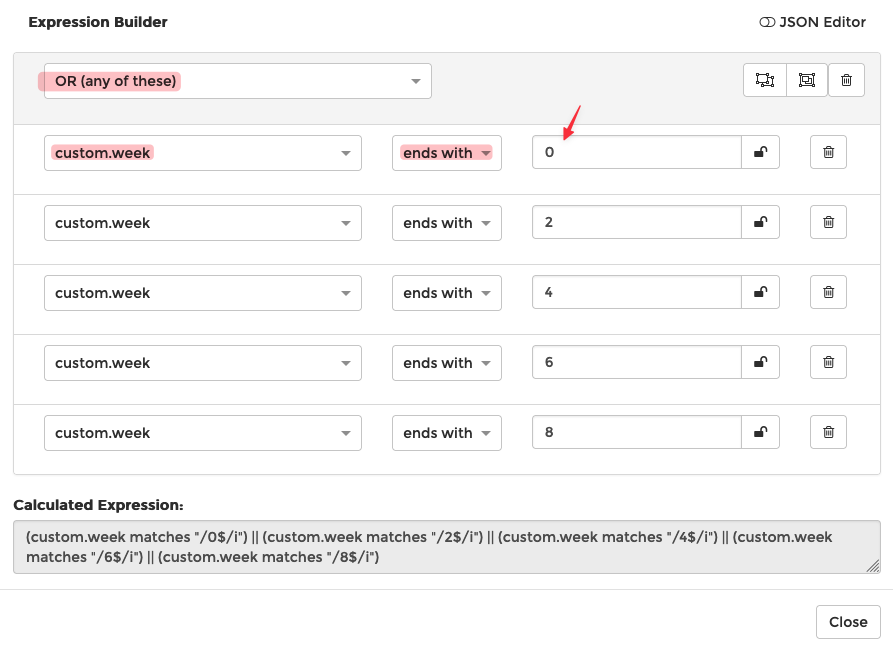This screenshot has height=652, width=893.
Task: Toggle the lock icon beside value 0
Action: (x=760, y=152)
